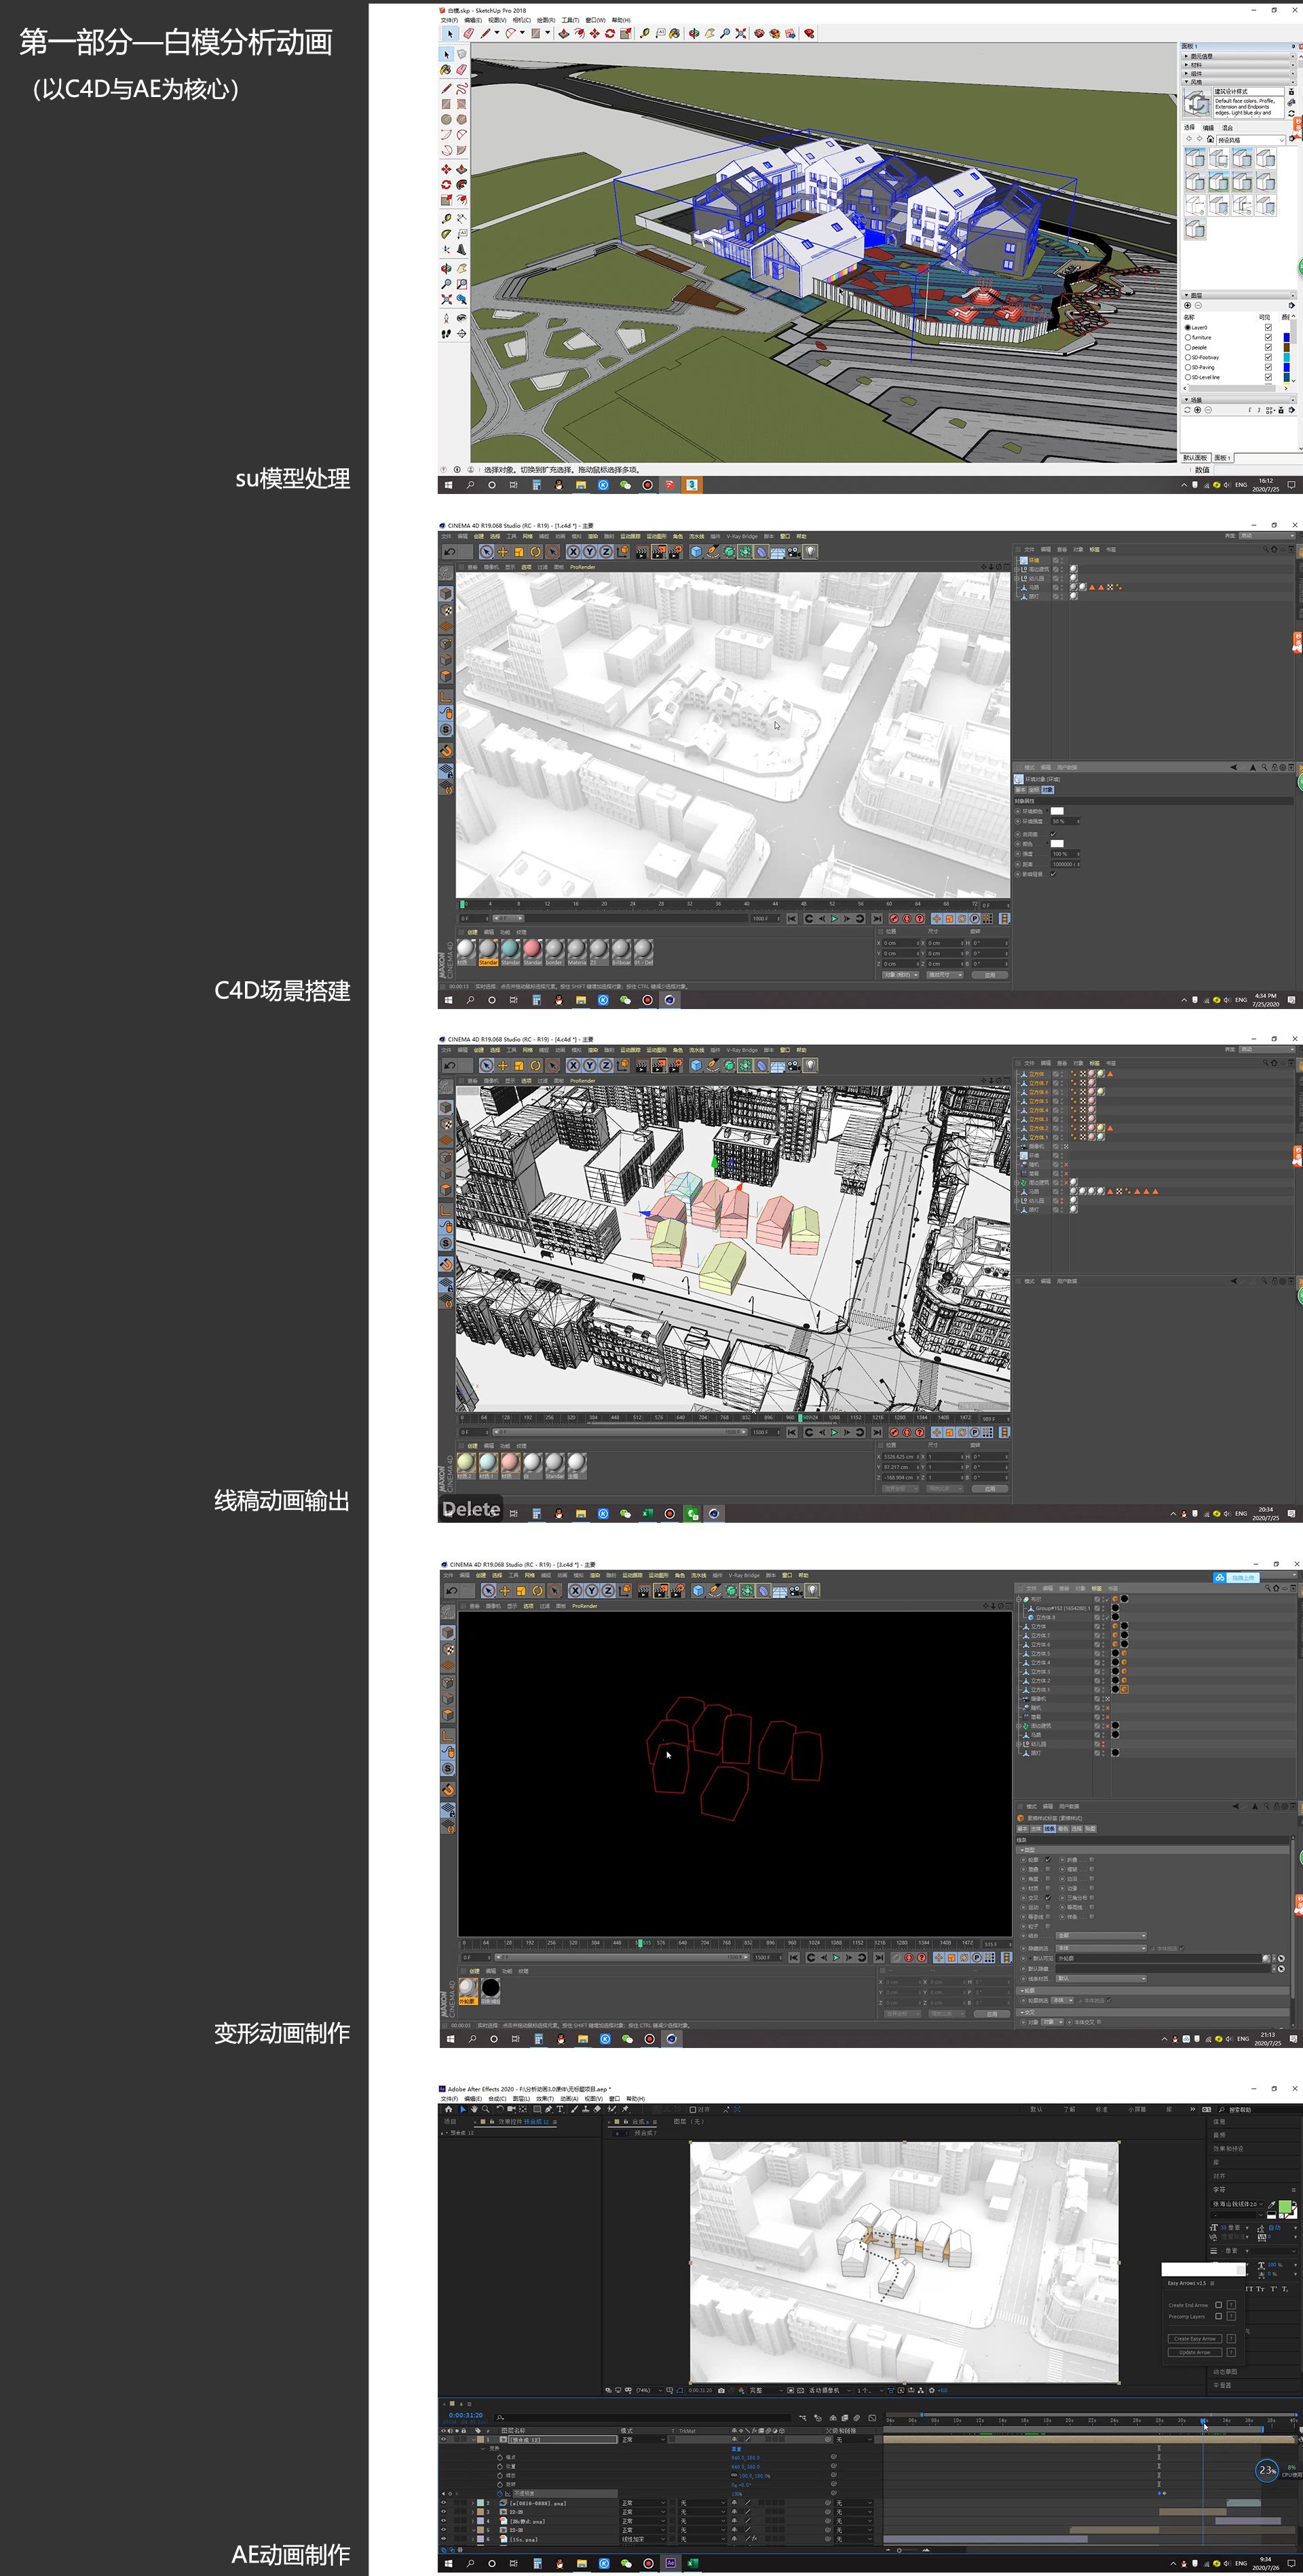Choose the Tape Measure tool in SketchUp
The image size is (1303, 2576).
(x=446, y=218)
